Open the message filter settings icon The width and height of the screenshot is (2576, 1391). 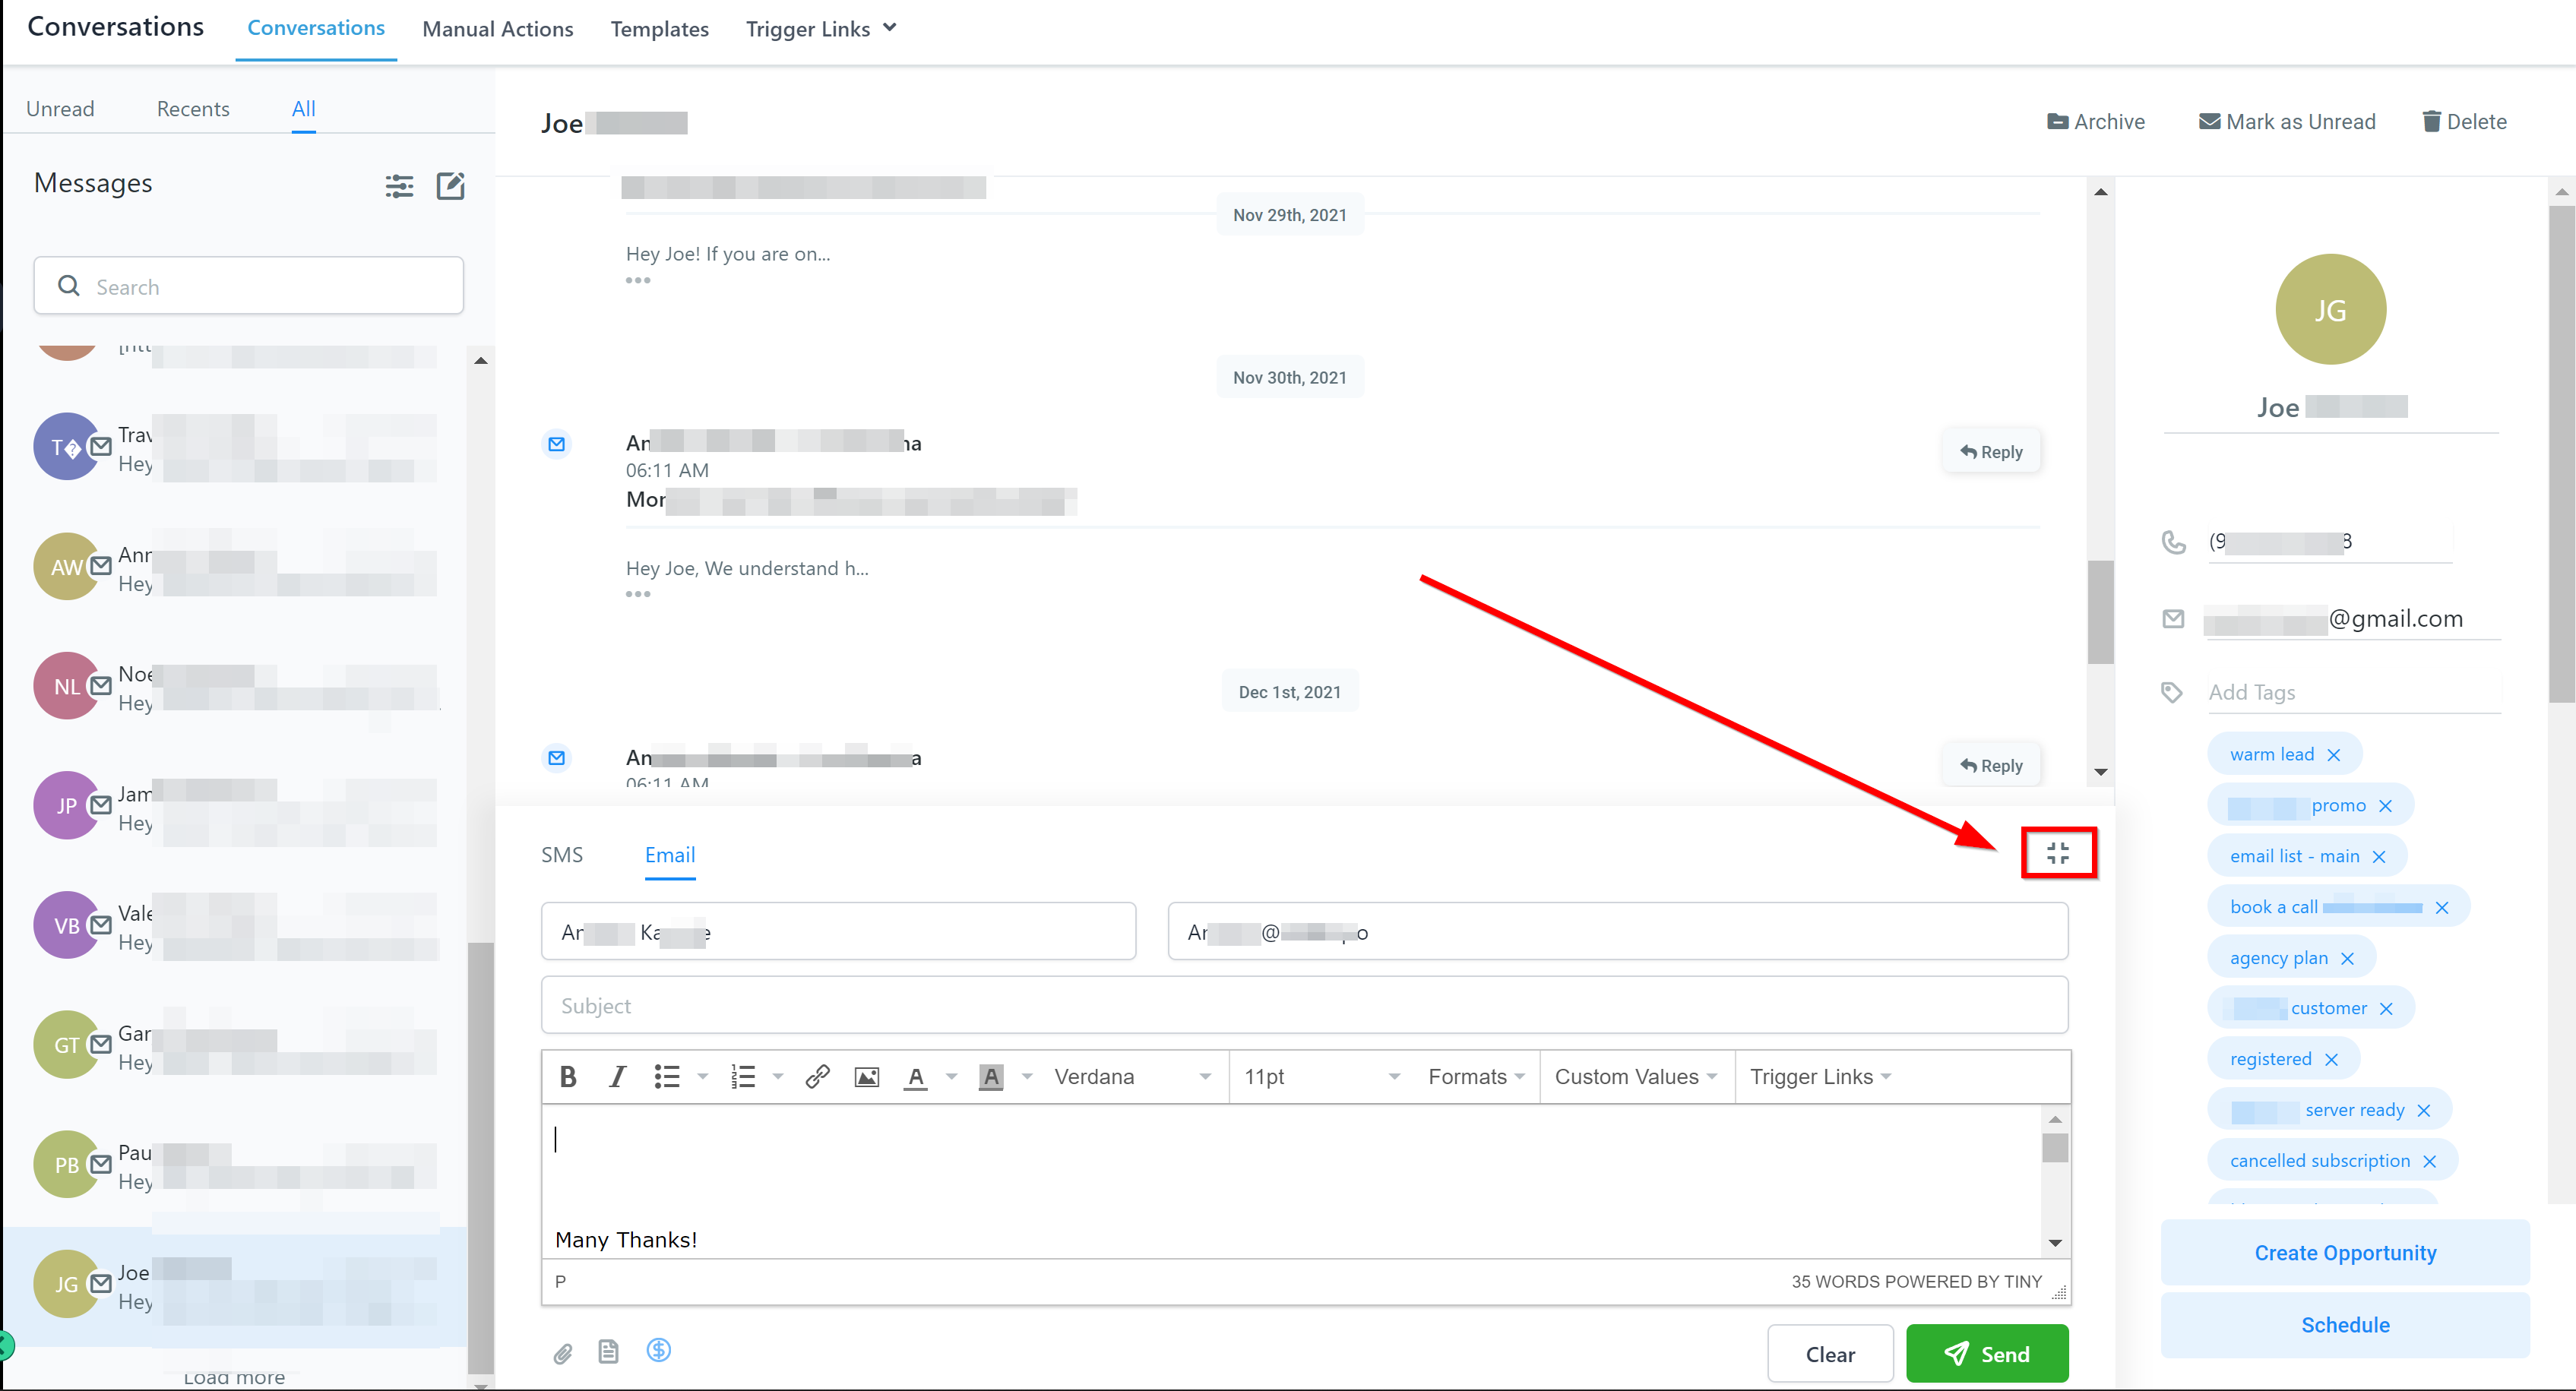399,186
